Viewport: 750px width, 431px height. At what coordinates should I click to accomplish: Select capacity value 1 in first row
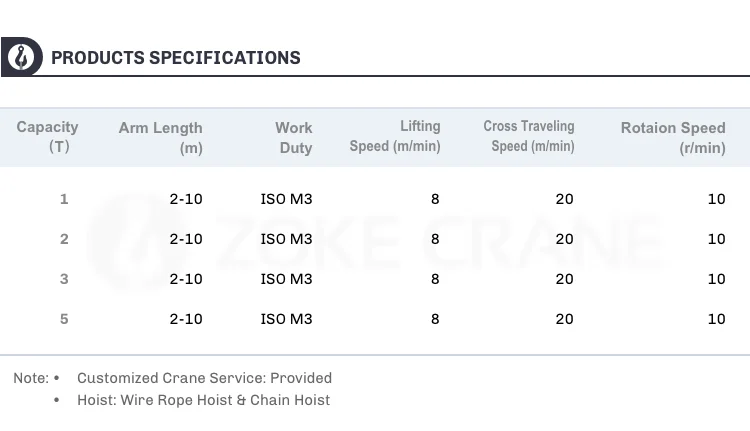[x=64, y=199]
